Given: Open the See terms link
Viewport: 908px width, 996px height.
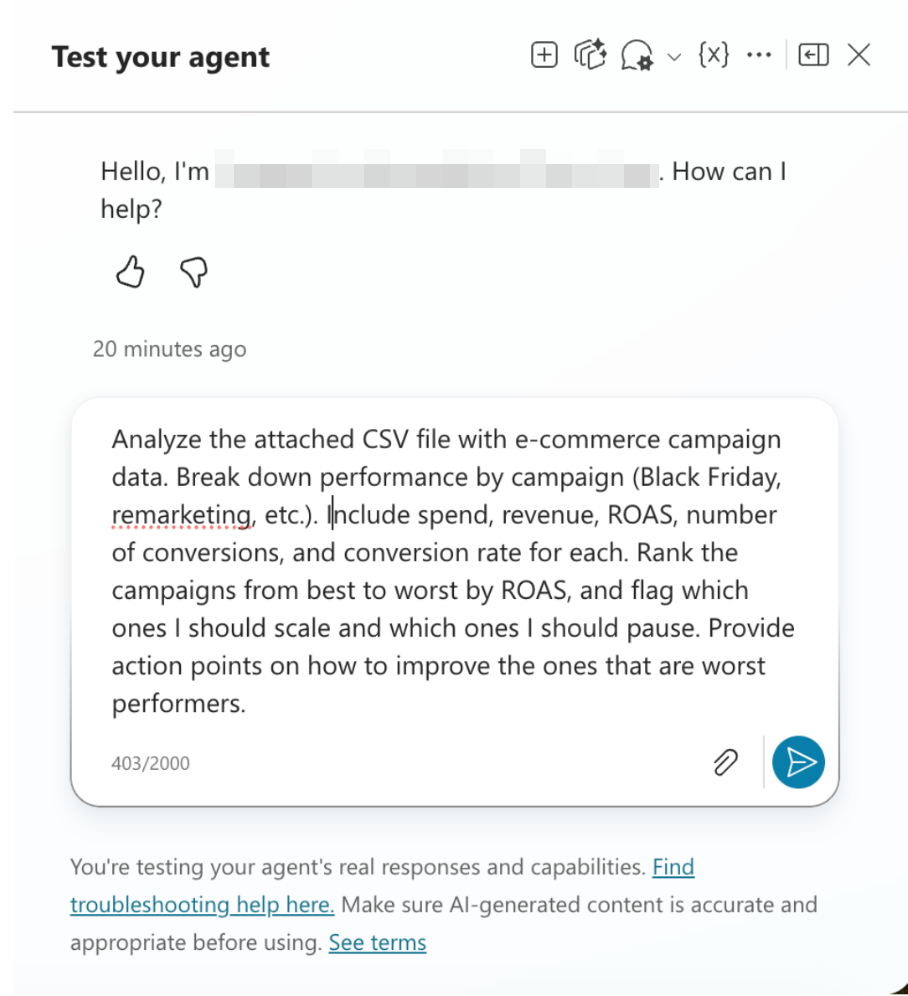Looking at the screenshot, I should (377, 942).
